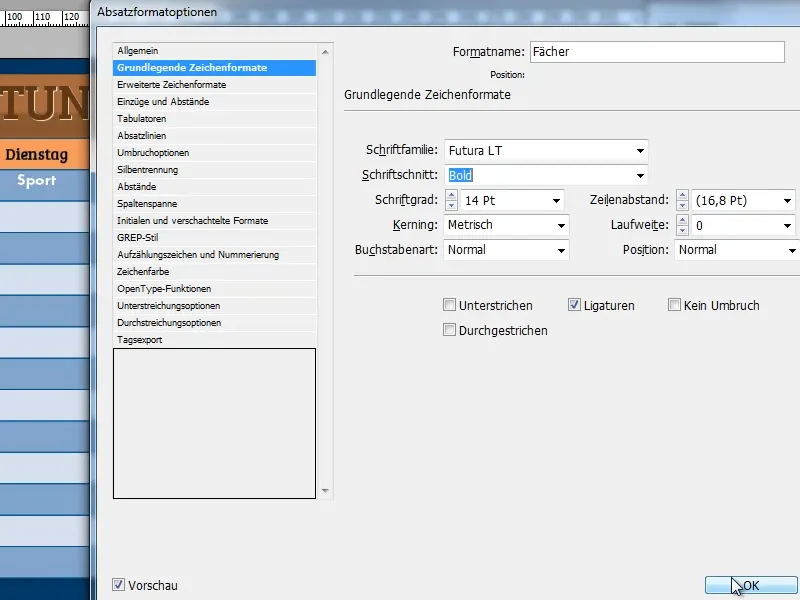Toggle the Vorschau preview checkbox

118,585
